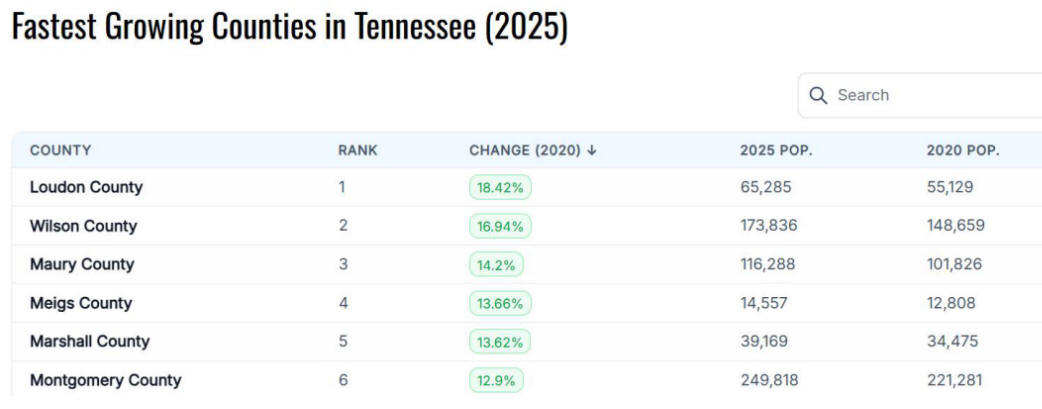This screenshot has width=1042, height=409.
Task: Click the descending sort arrow beside CHANGE (2020)
Action: click(592, 150)
